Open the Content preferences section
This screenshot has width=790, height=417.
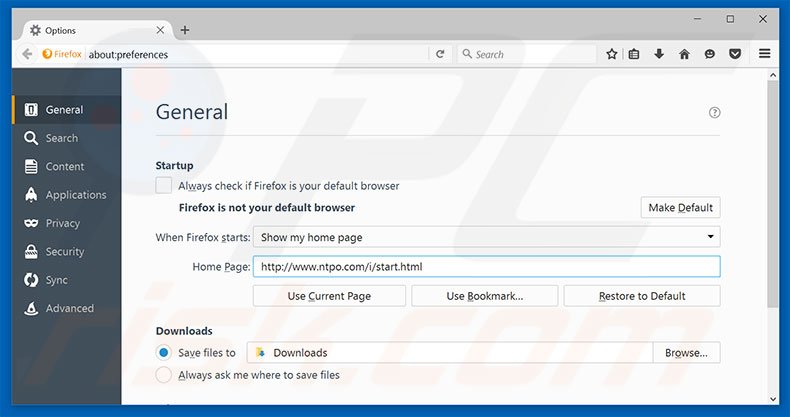[x=67, y=166]
